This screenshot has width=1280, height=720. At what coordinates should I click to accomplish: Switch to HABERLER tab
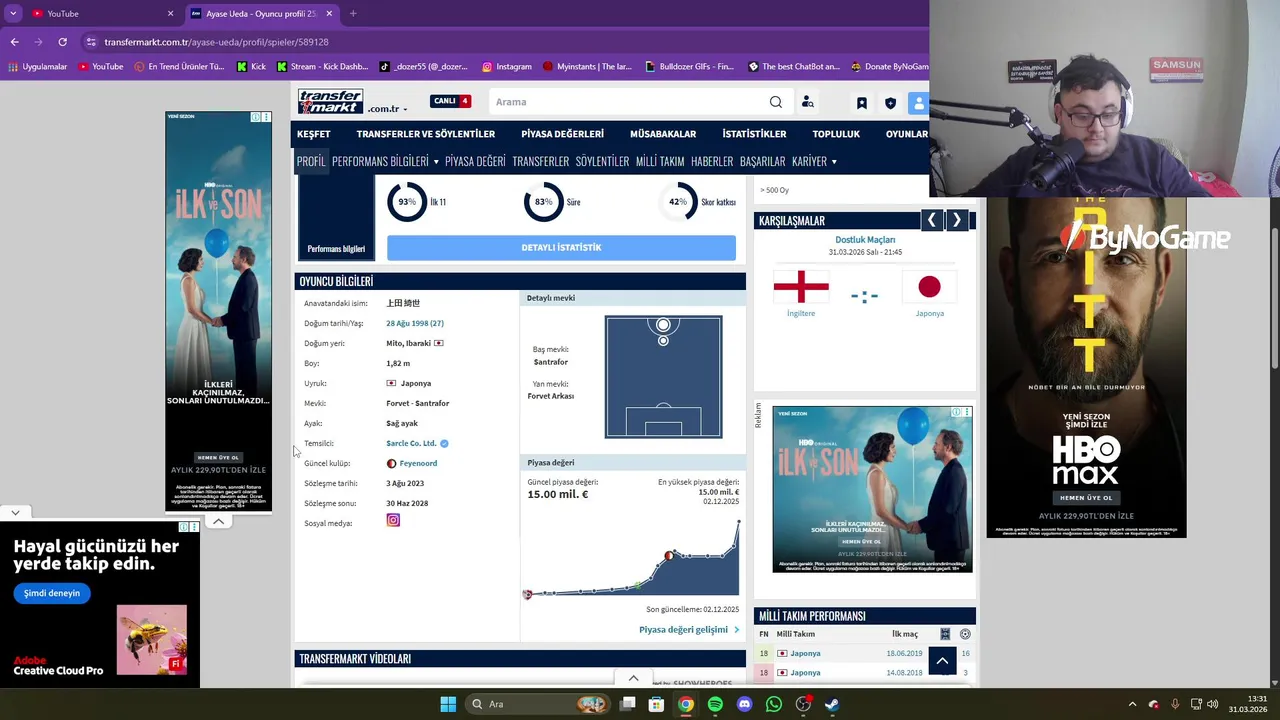[x=712, y=161]
